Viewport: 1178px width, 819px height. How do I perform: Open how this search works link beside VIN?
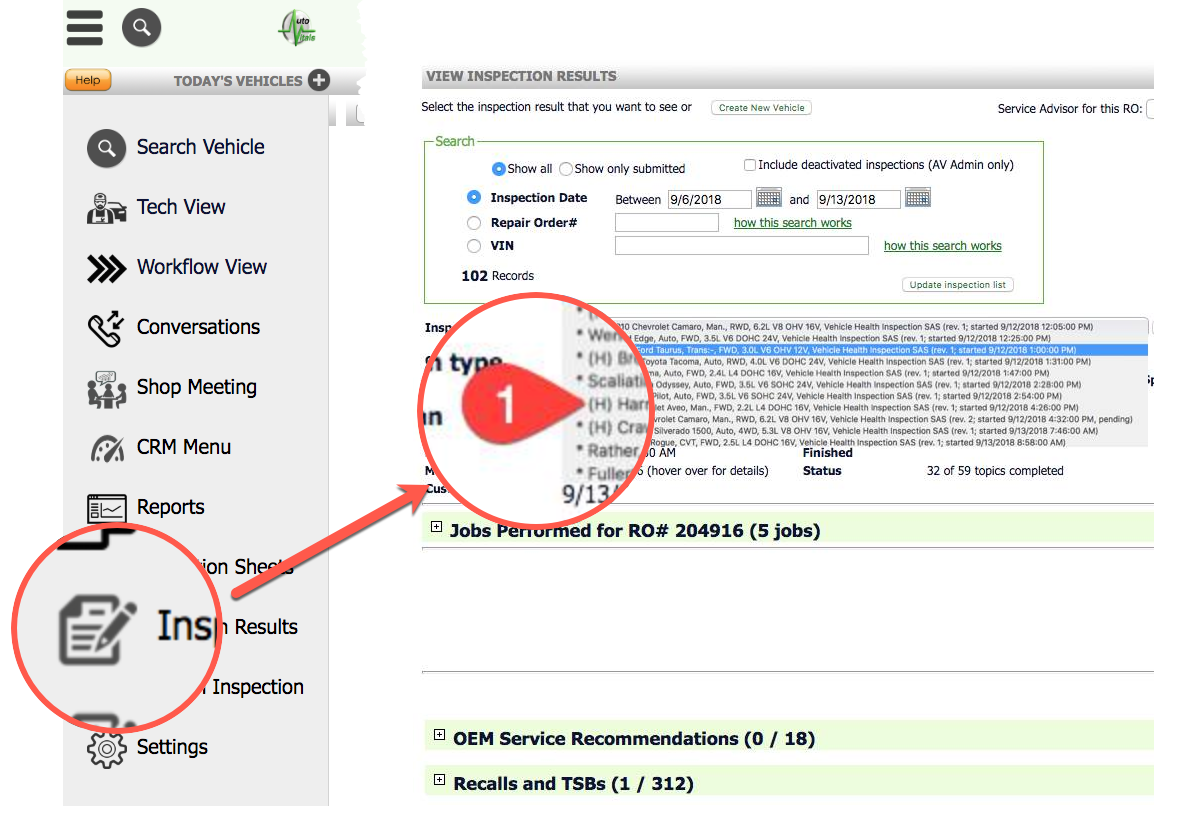(942, 246)
